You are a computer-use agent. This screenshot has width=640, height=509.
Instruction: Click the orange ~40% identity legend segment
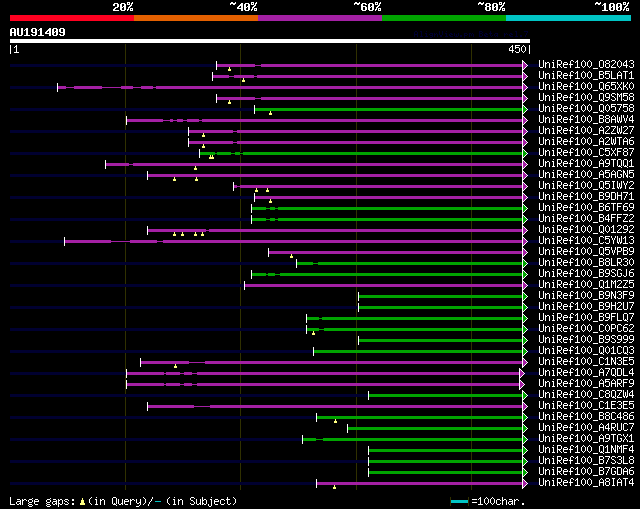196,18
